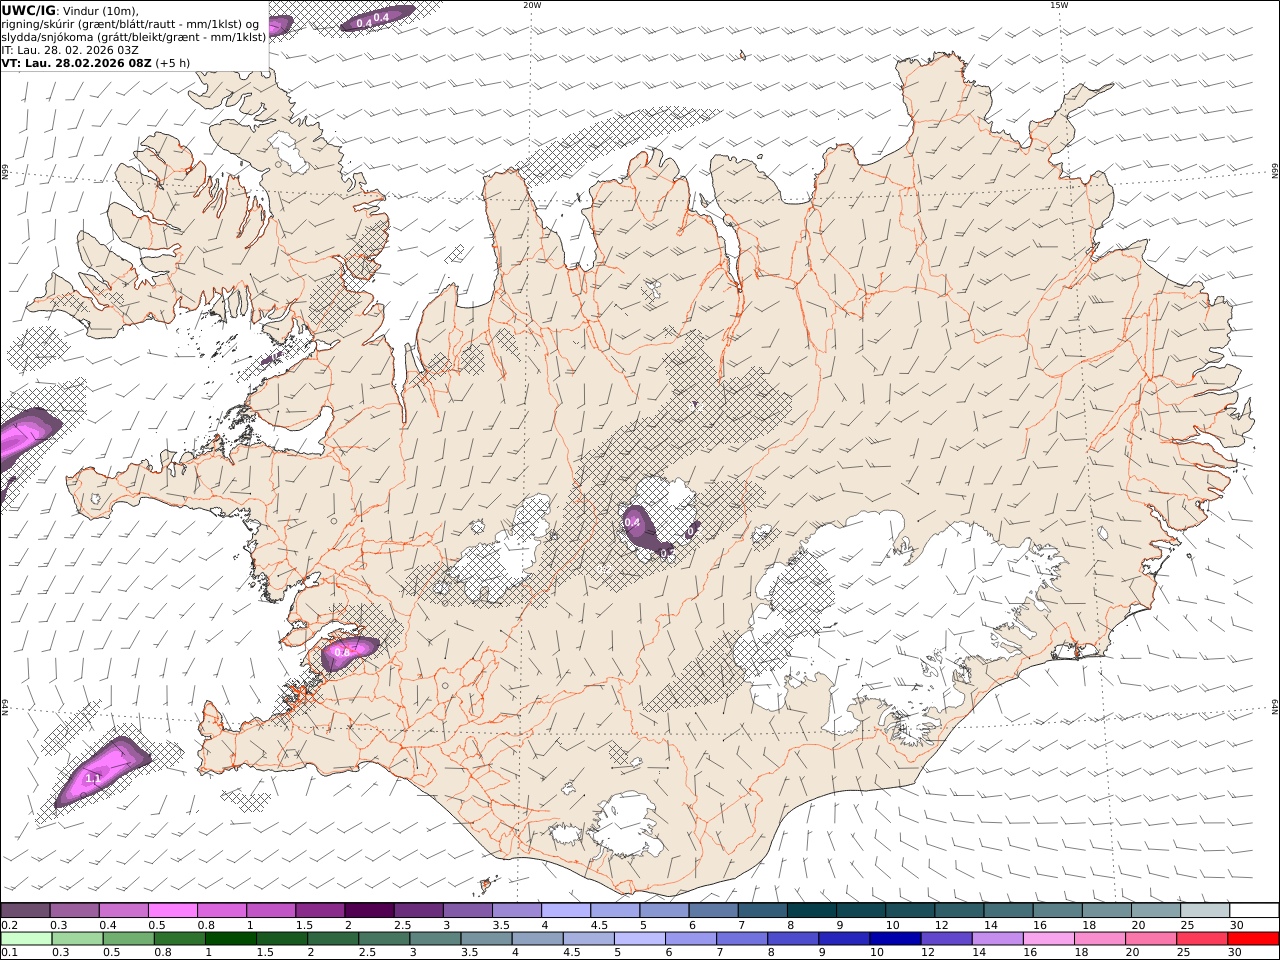The width and height of the screenshot is (1280, 960).
Task: Click the 'IT: Lau. 28. 02. 2026 03Z' line
Action: point(70,49)
